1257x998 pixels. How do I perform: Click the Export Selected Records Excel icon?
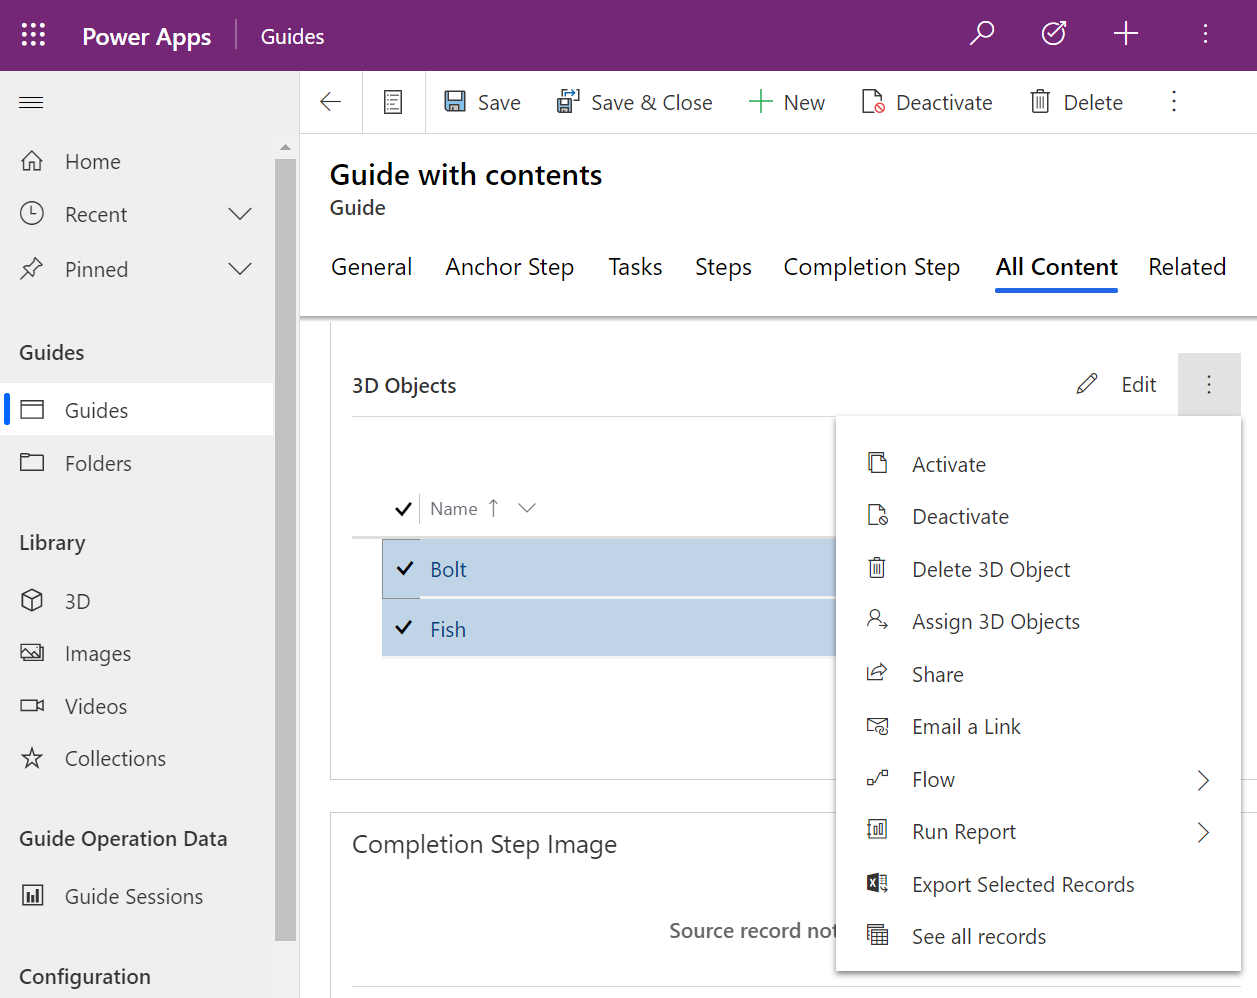point(877,883)
